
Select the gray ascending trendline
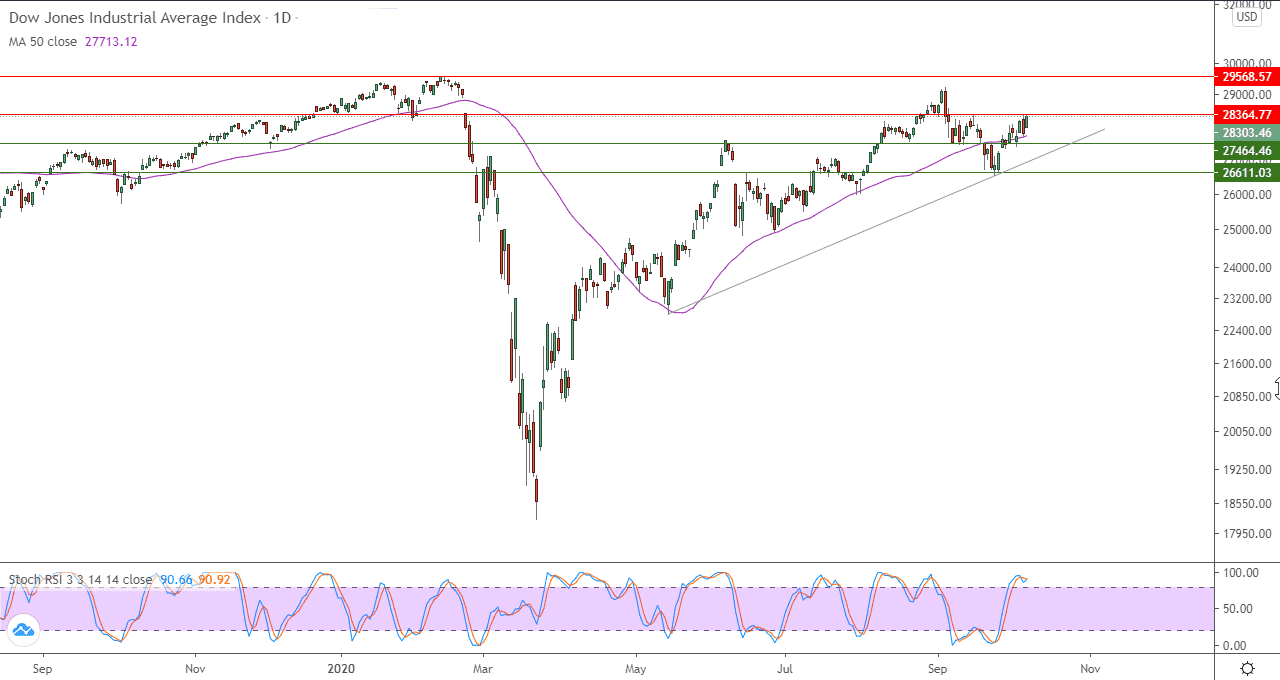tap(886, 220)
